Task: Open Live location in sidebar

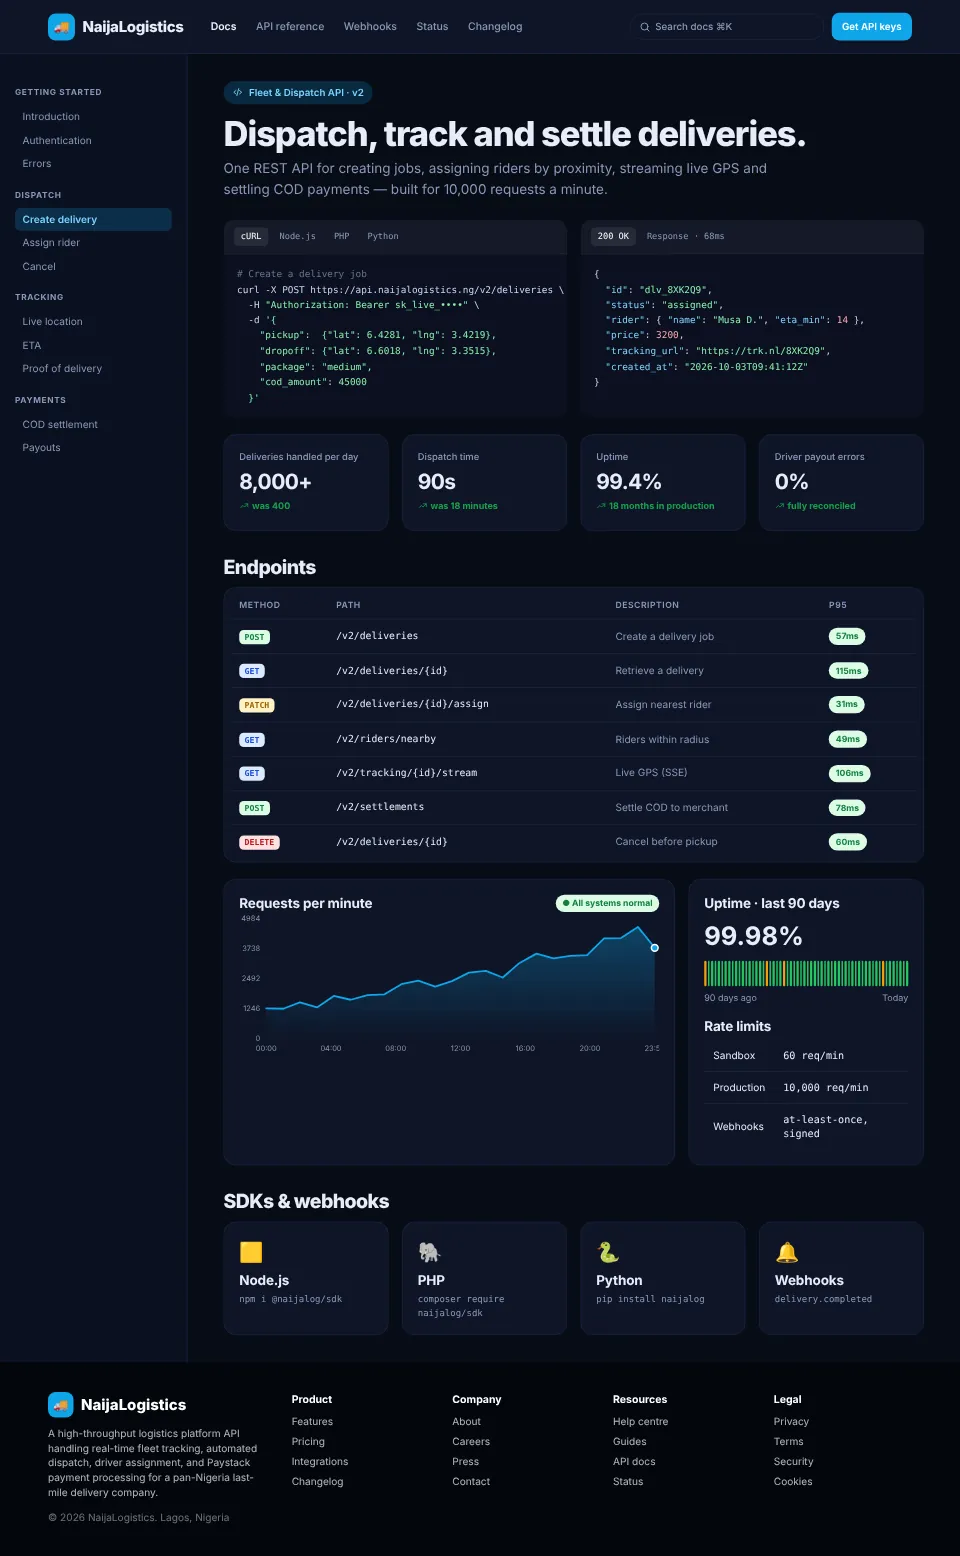Action: click(x=93, y=322)
